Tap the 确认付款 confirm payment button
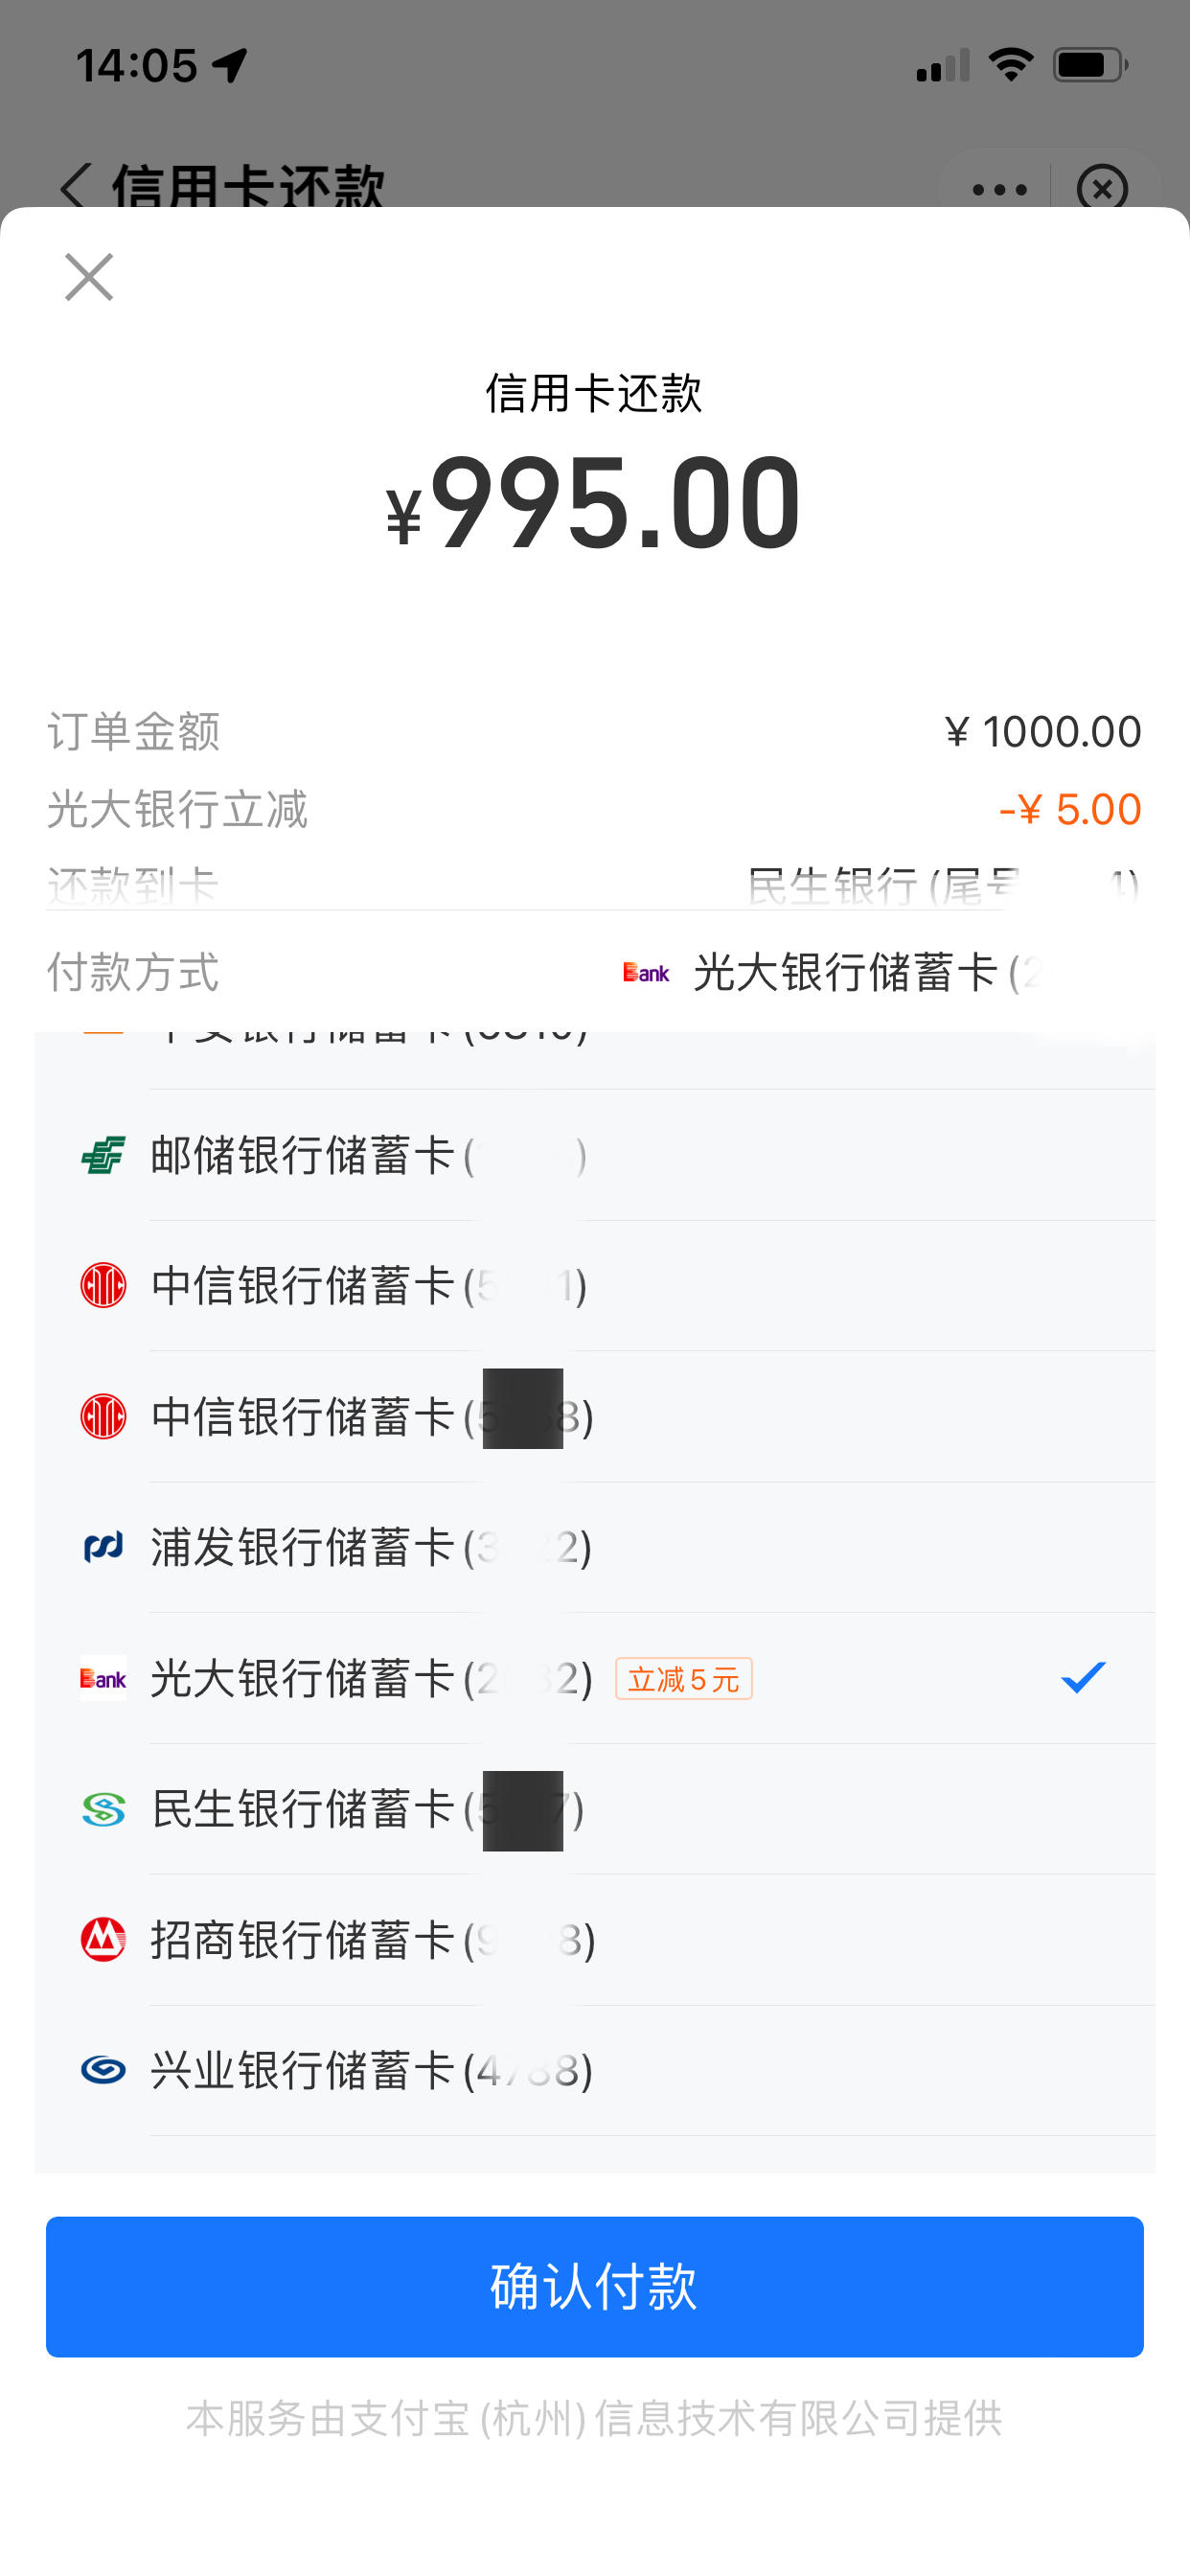 click(x=595, y=2287)
